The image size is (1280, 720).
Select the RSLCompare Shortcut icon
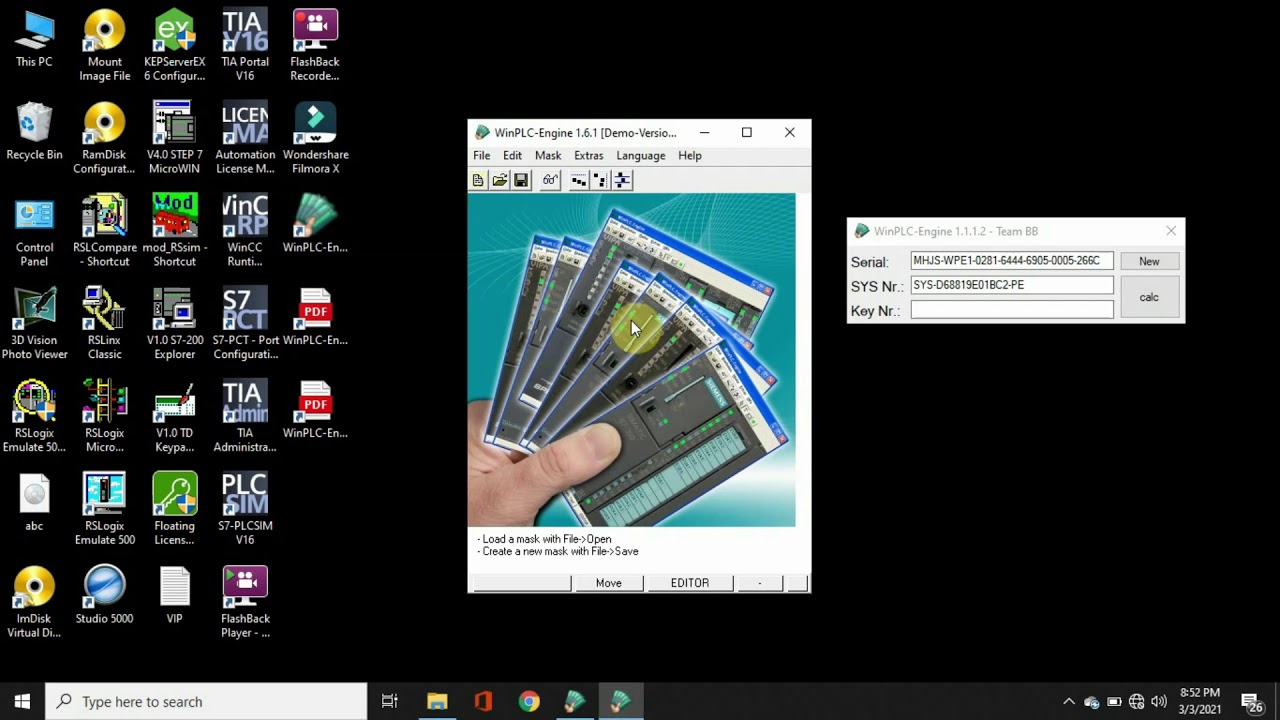point(104,232)
